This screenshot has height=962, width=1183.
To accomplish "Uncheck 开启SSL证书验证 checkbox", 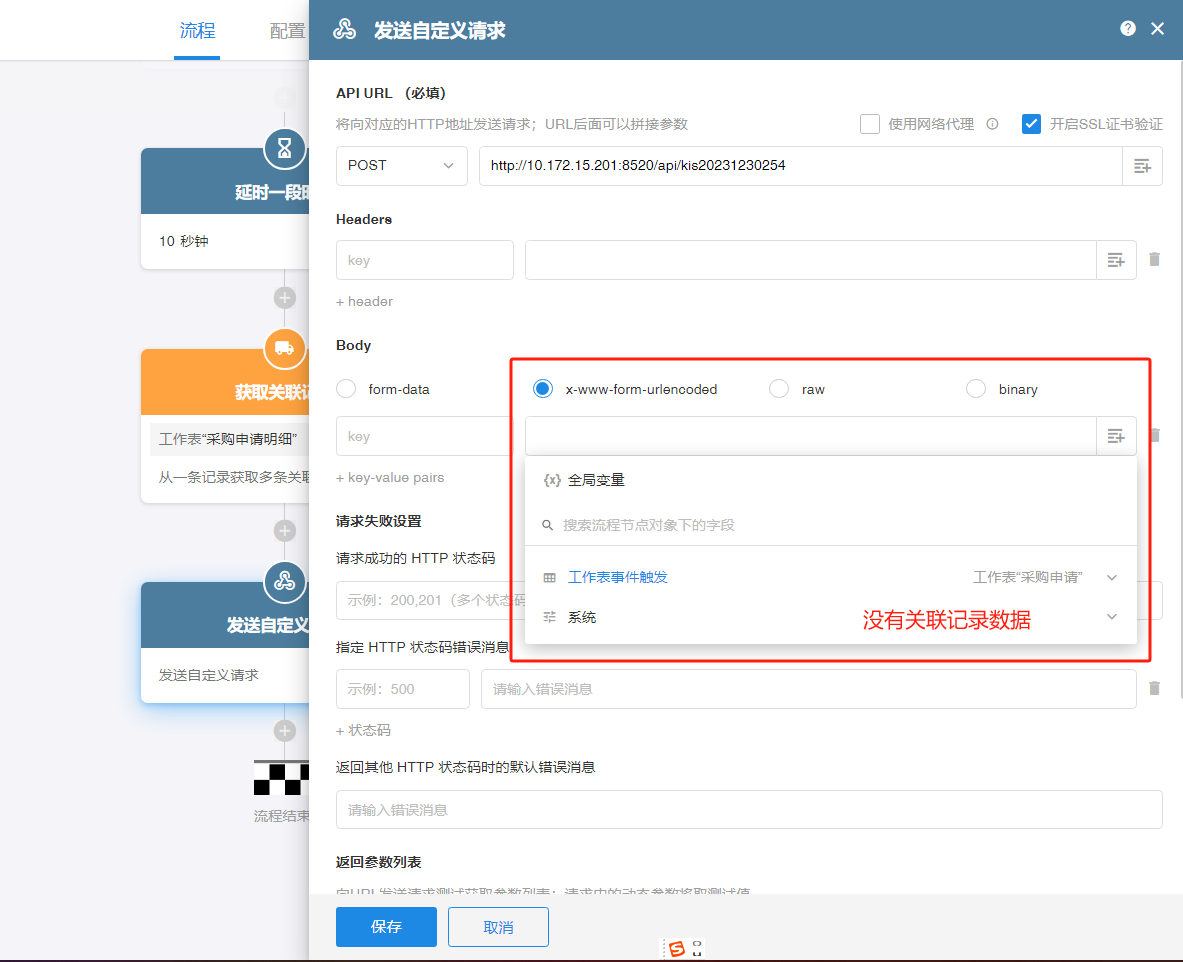I will pos(1032,124).
